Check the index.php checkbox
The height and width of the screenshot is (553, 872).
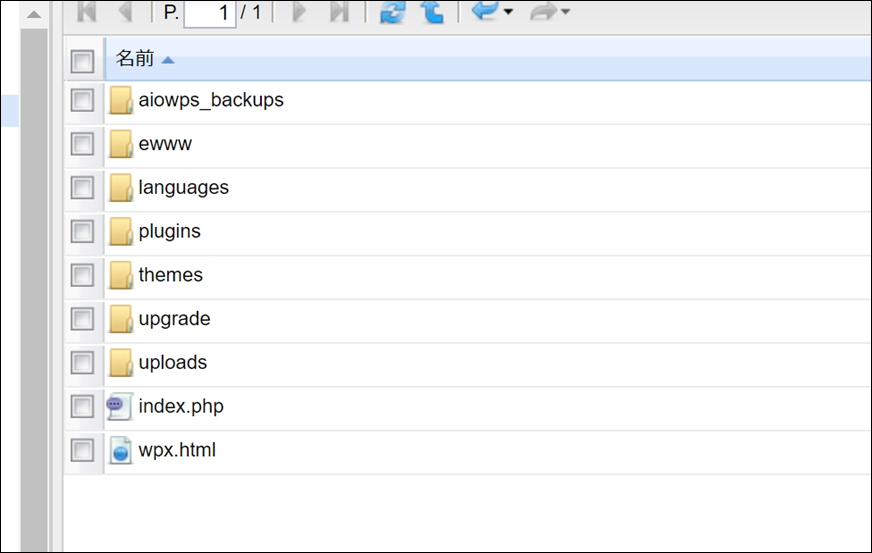(x=82, y=407)
